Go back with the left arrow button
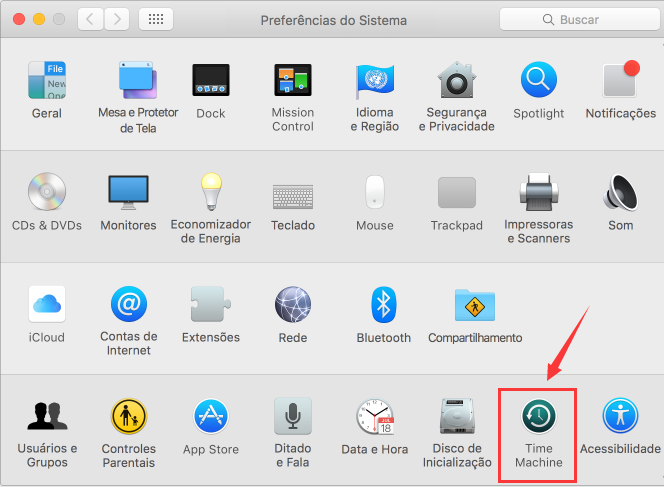The image size is (664, 487). point(90,19)
